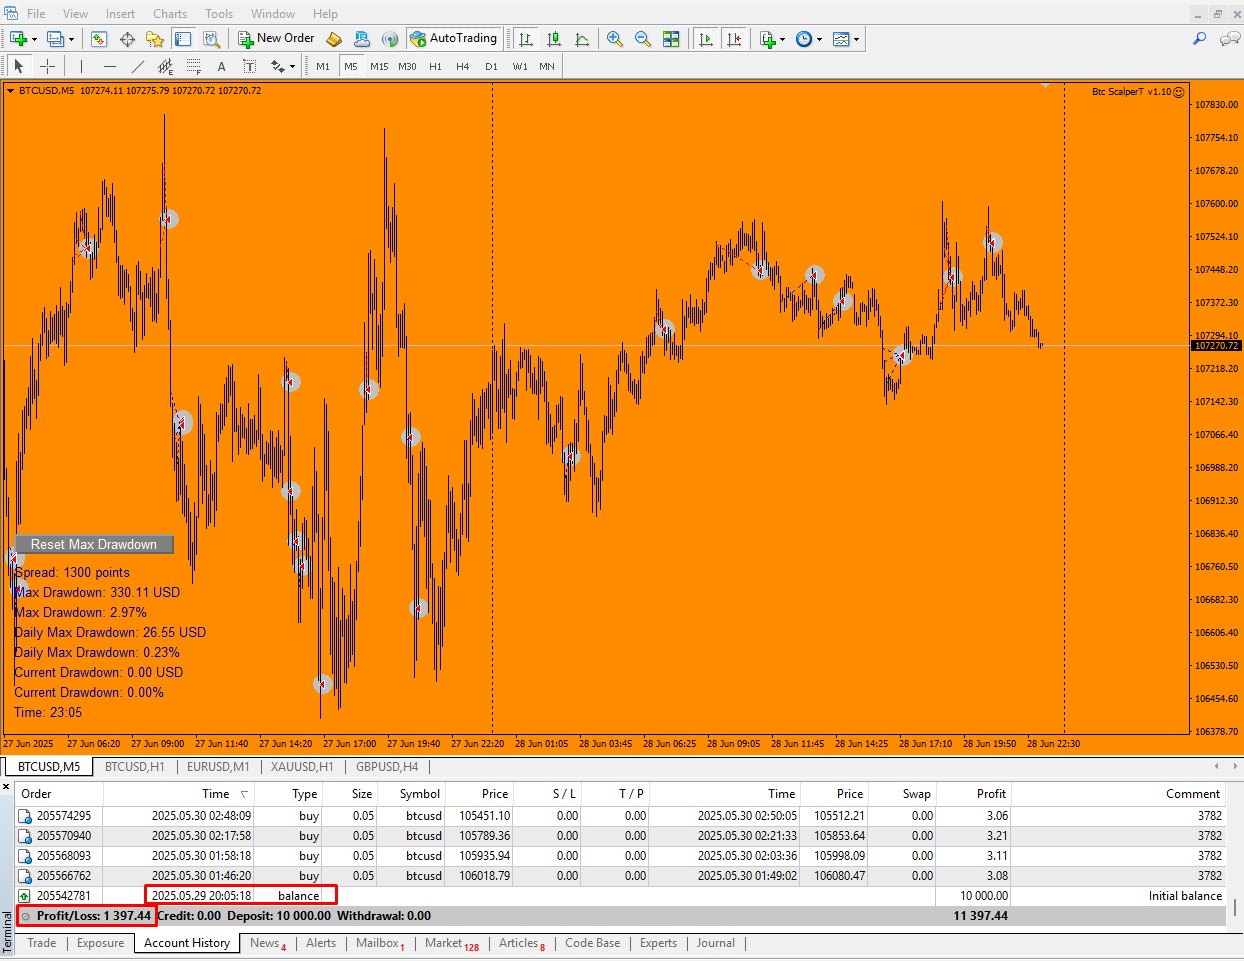Click the New Order button
The width and height of the screenshot is (1244, 961).
pyautogui.click(x=277, y=39)
